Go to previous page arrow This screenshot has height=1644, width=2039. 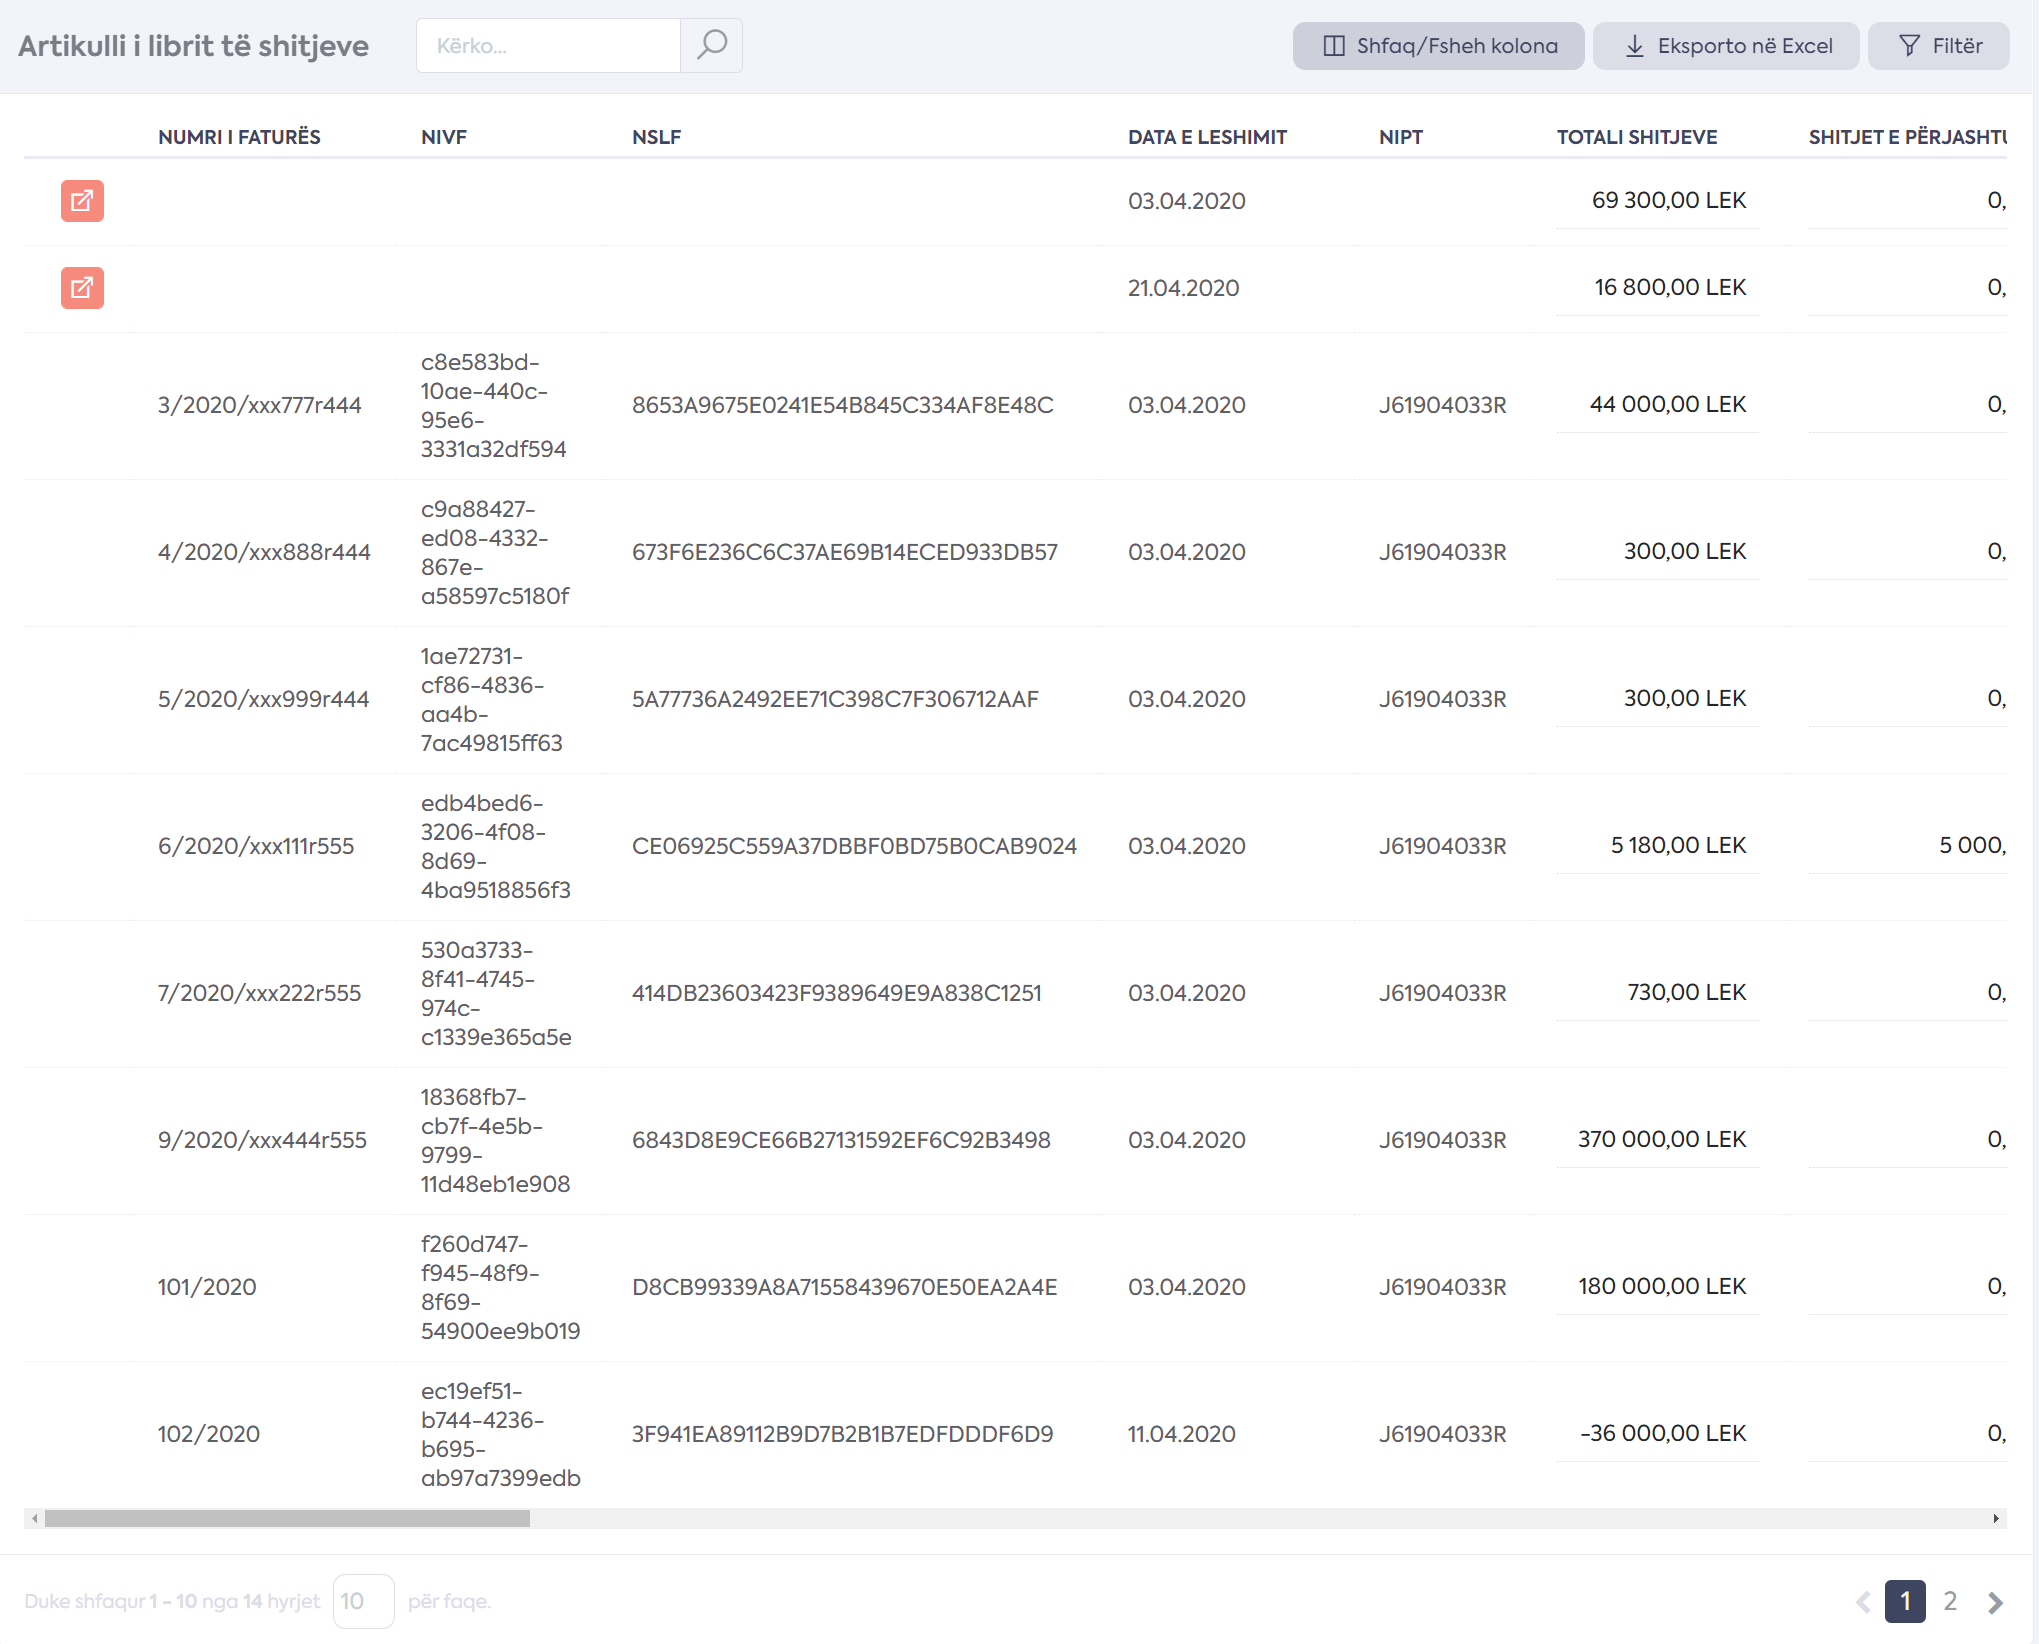1862,1602
